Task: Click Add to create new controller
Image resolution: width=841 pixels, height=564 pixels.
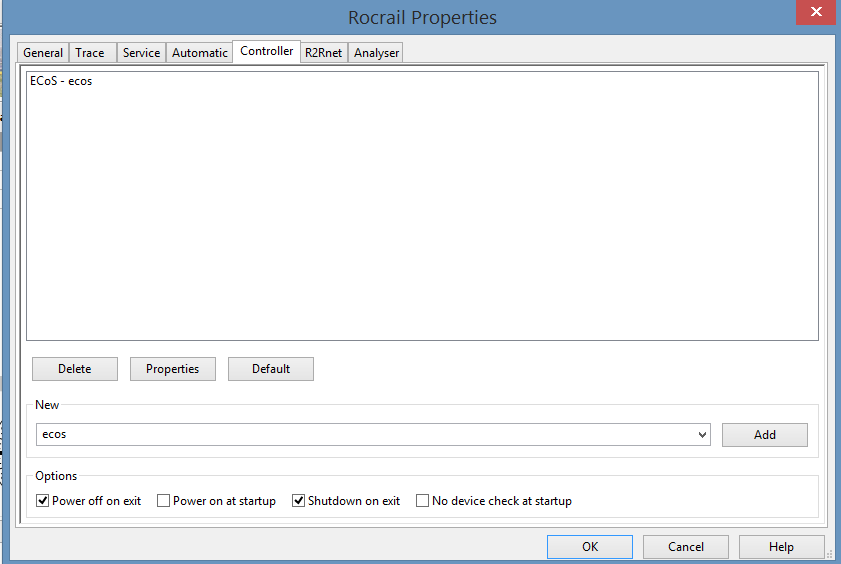Action: [x=765, y=435]
